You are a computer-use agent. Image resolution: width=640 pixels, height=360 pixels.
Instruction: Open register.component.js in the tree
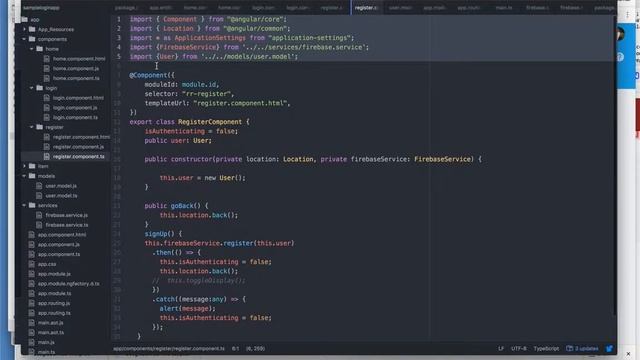(x=78, y=147)
